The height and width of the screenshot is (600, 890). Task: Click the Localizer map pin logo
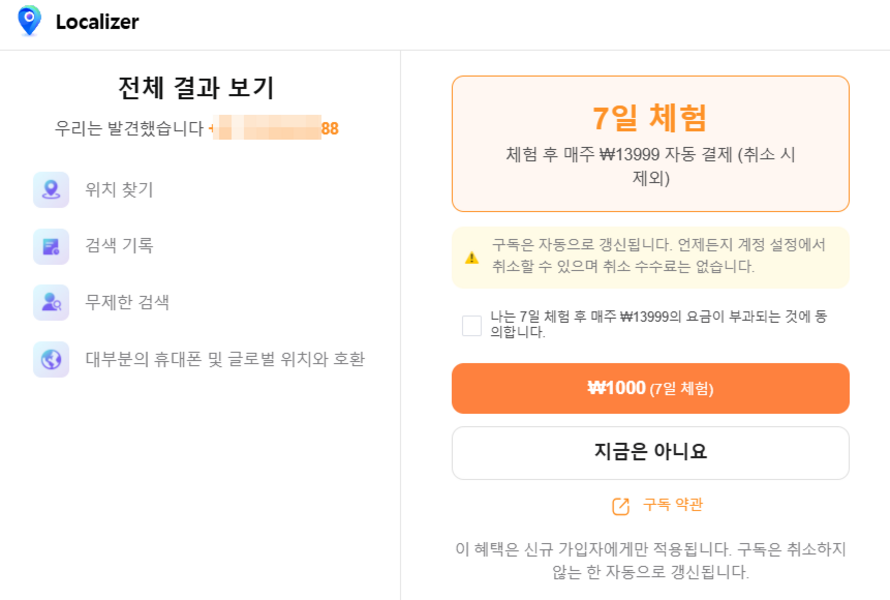30,21
